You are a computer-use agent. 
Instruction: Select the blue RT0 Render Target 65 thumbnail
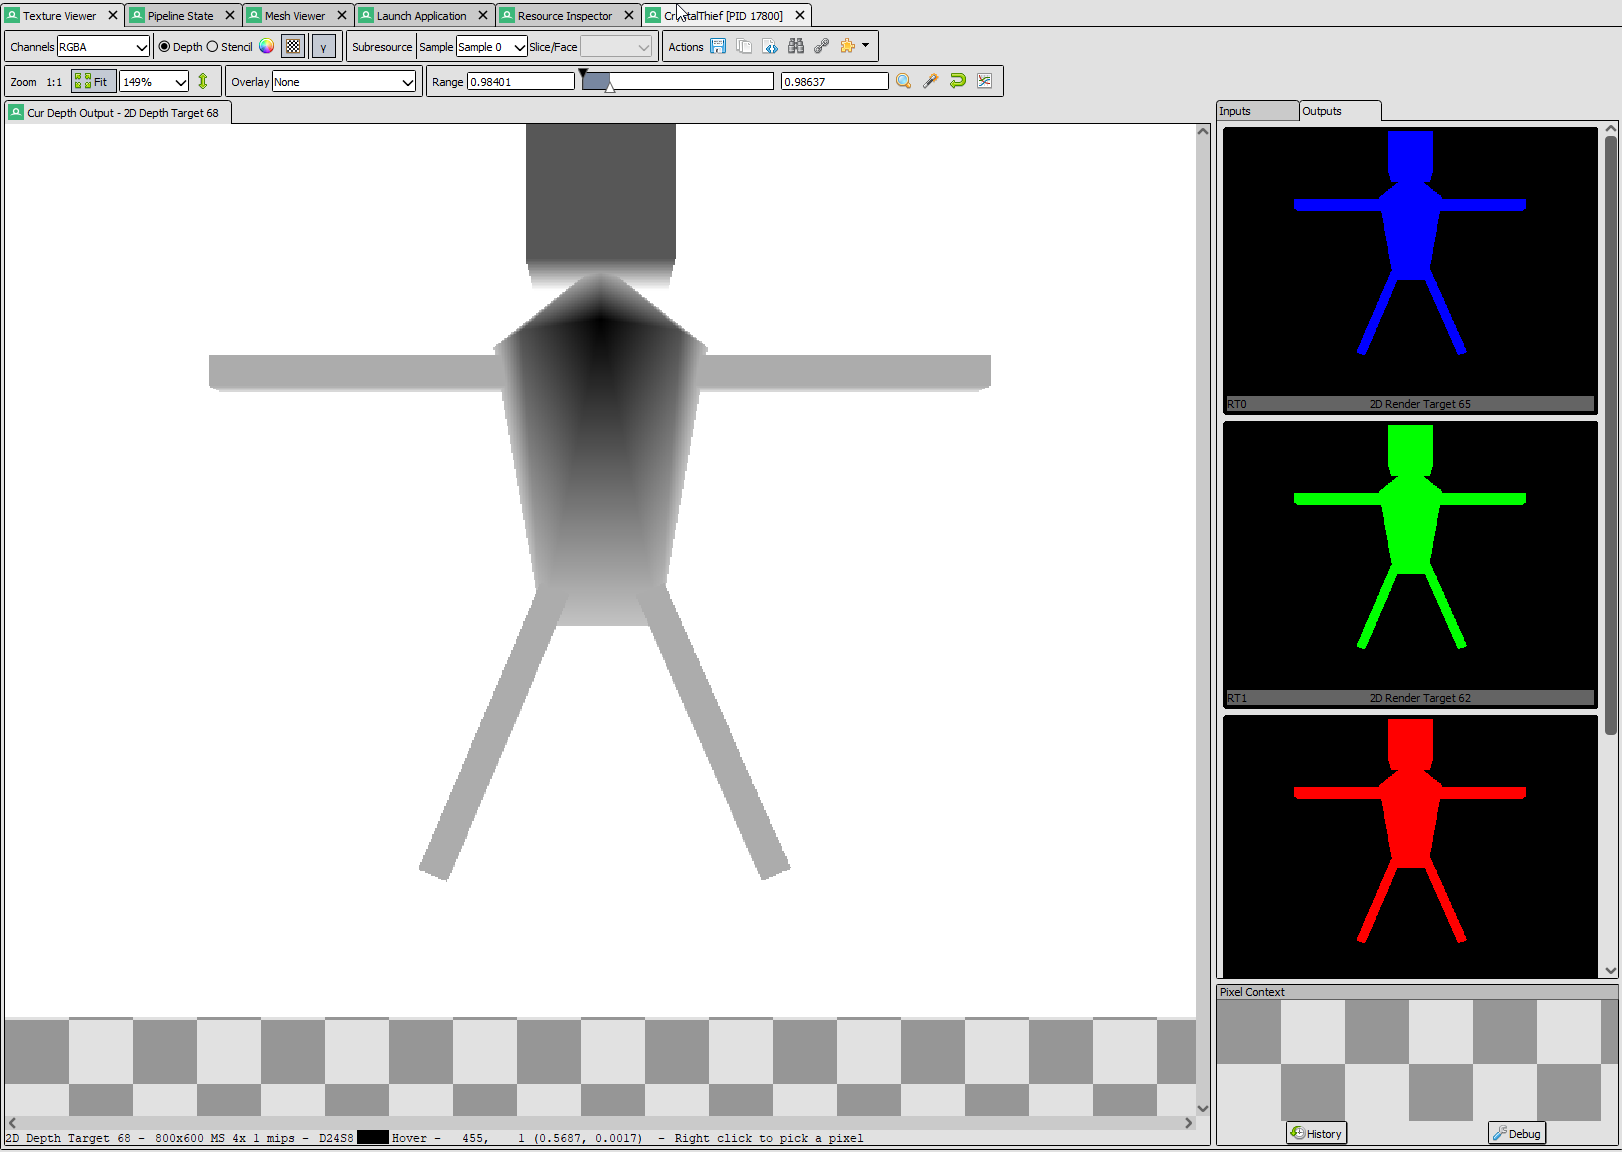(1410, 270)
